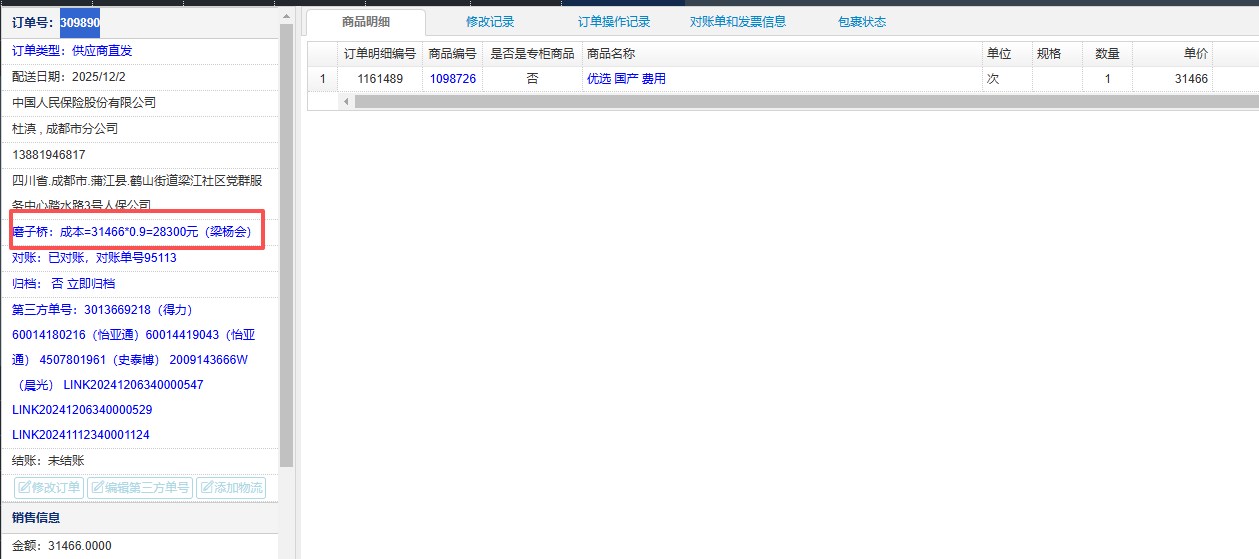Open third-party order LINK20241112340001124
This screenshot has height=559, width=1259.
click(x=81, y=435)
